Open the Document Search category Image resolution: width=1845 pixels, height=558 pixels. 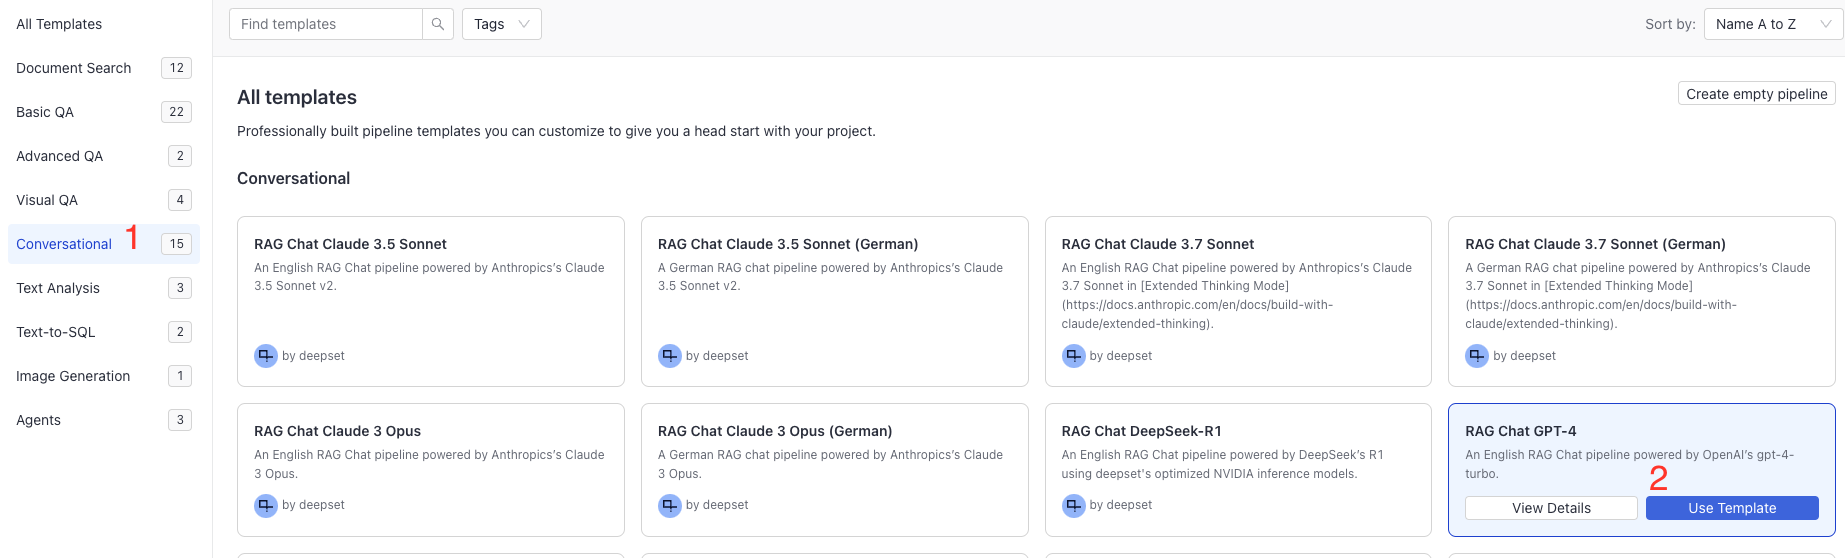(104, 68)
